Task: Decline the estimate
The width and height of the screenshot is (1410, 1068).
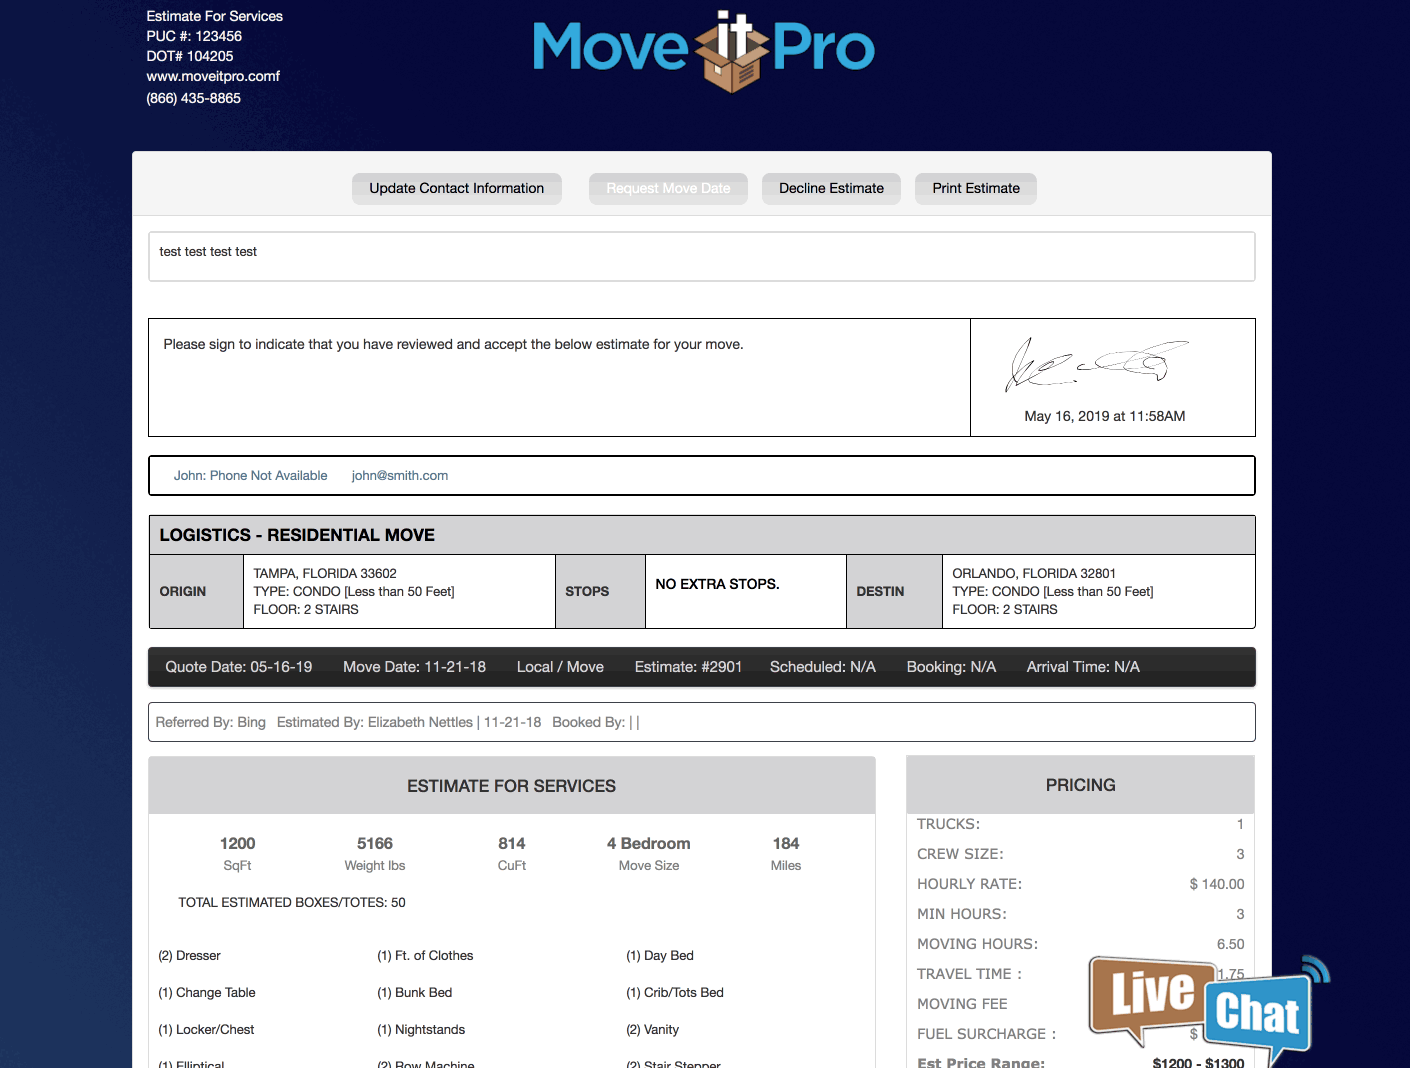Action: pyautogui.click(x=831, y=188)
